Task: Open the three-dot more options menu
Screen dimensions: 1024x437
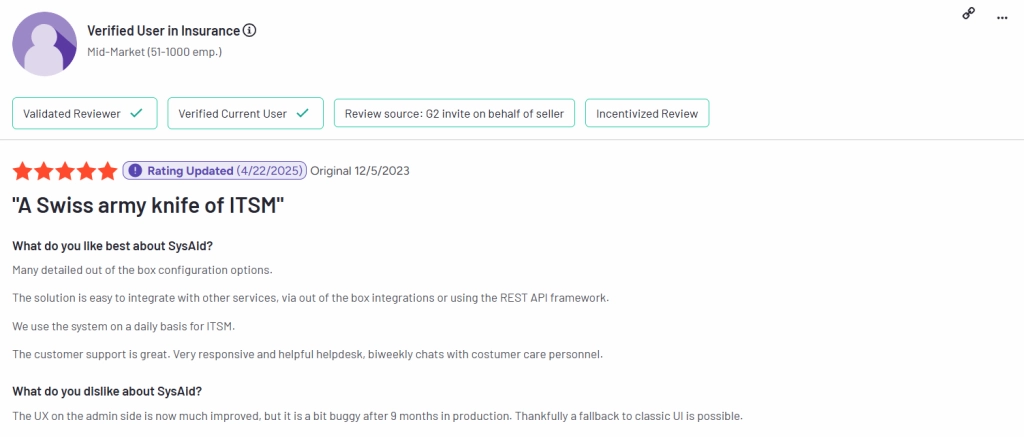Action: coord(1002,18)
